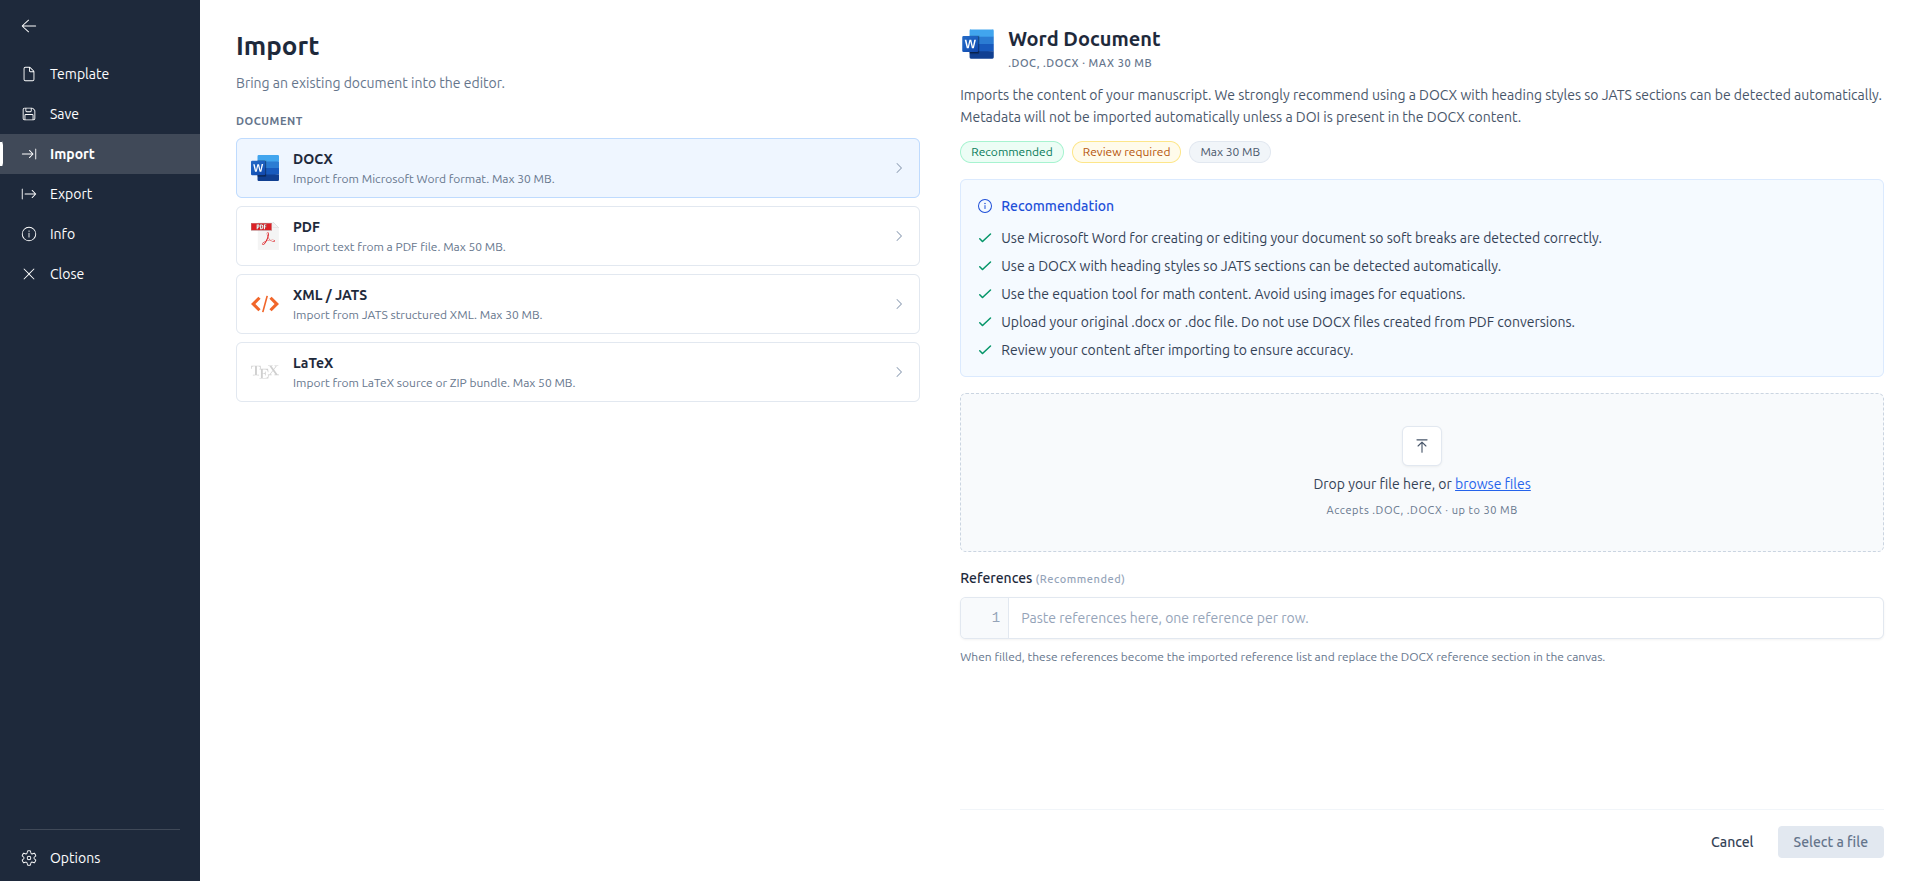Click the Select a file button
This screenshot has width=1917, height=881.
[x=1830, y=842]
